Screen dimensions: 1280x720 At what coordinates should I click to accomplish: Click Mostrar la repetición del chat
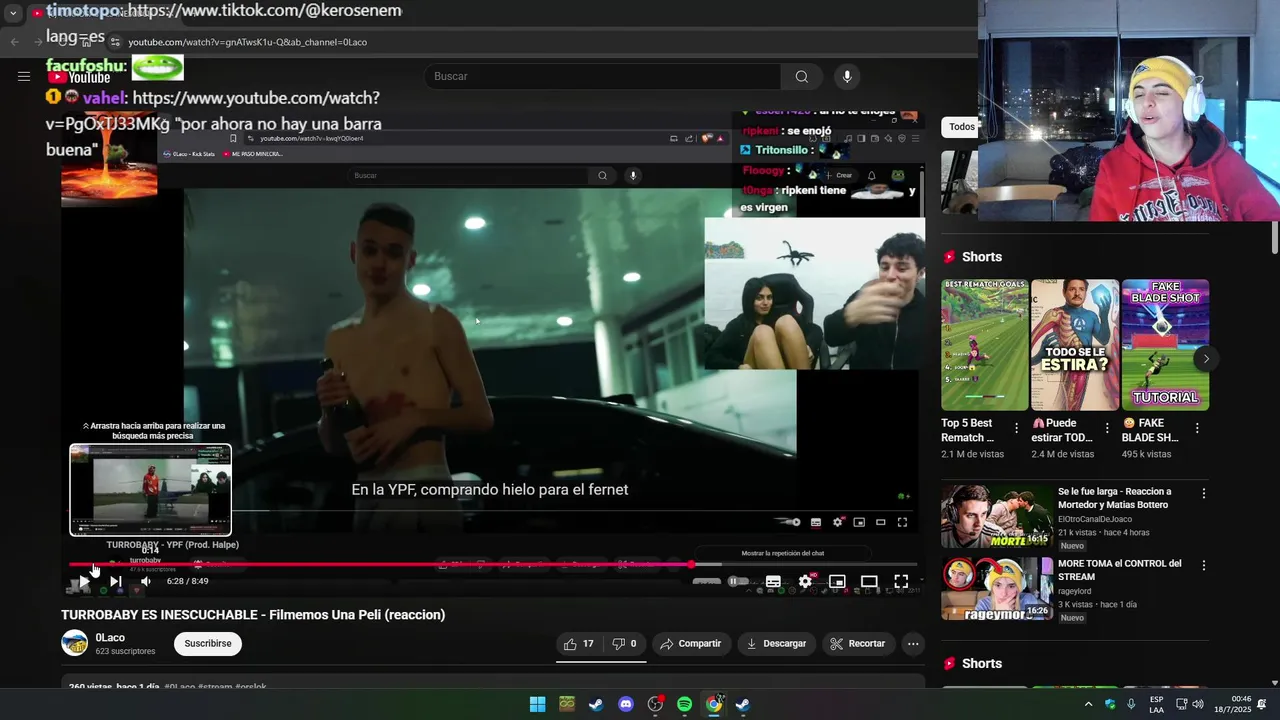(783, 553)
